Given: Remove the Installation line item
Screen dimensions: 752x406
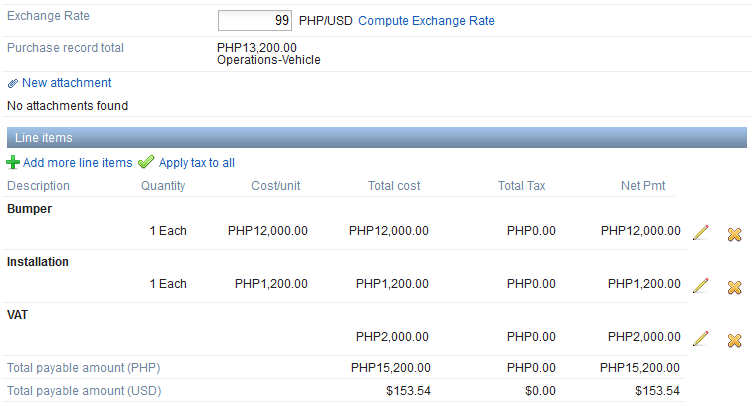Looking at the screenshot, I should (734, 286).
